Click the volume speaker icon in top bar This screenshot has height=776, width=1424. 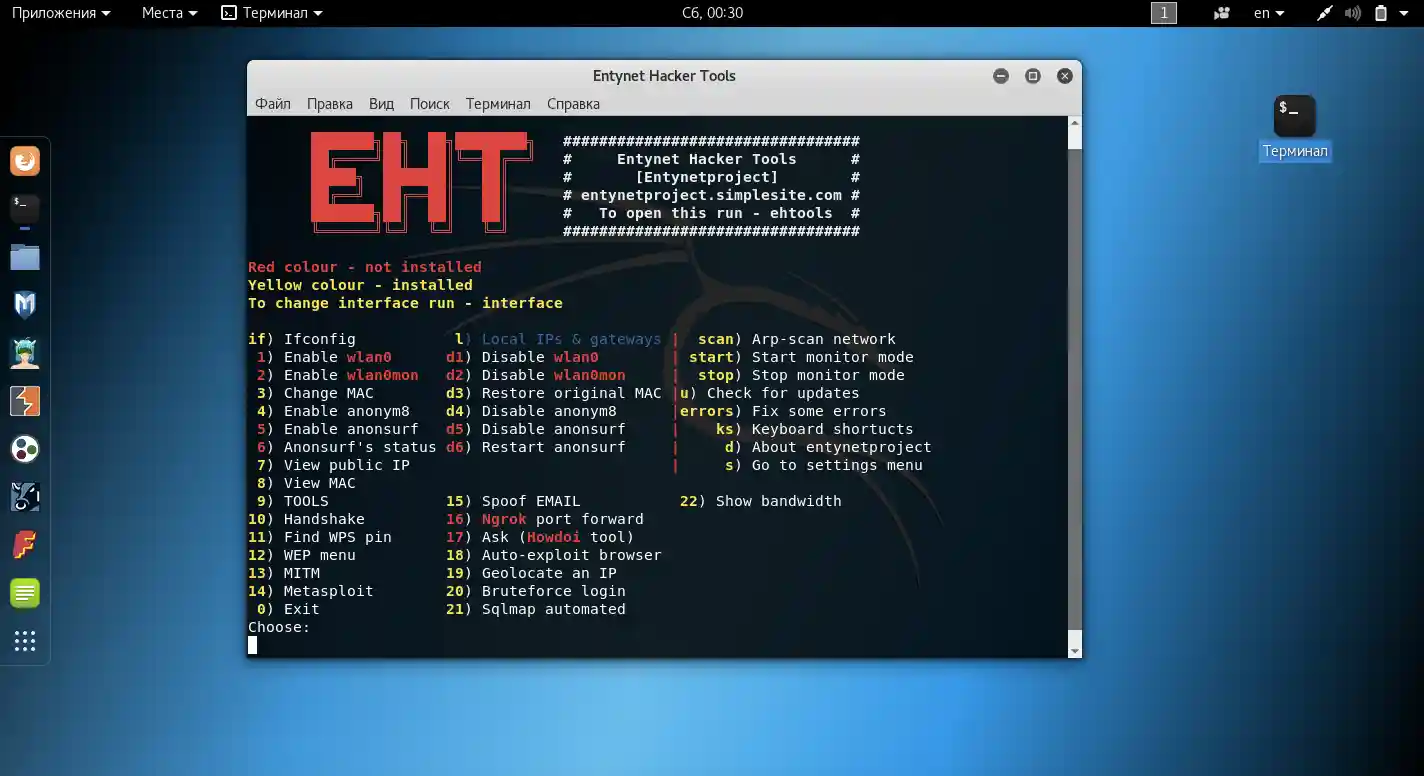pyautogui.click(x=1353, y=13)
